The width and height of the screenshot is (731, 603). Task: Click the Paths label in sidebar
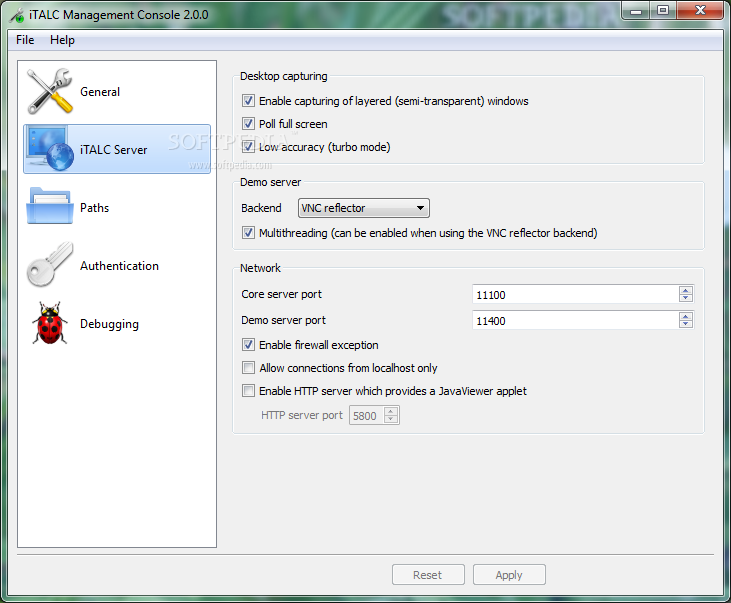click(x=94, y=208)
